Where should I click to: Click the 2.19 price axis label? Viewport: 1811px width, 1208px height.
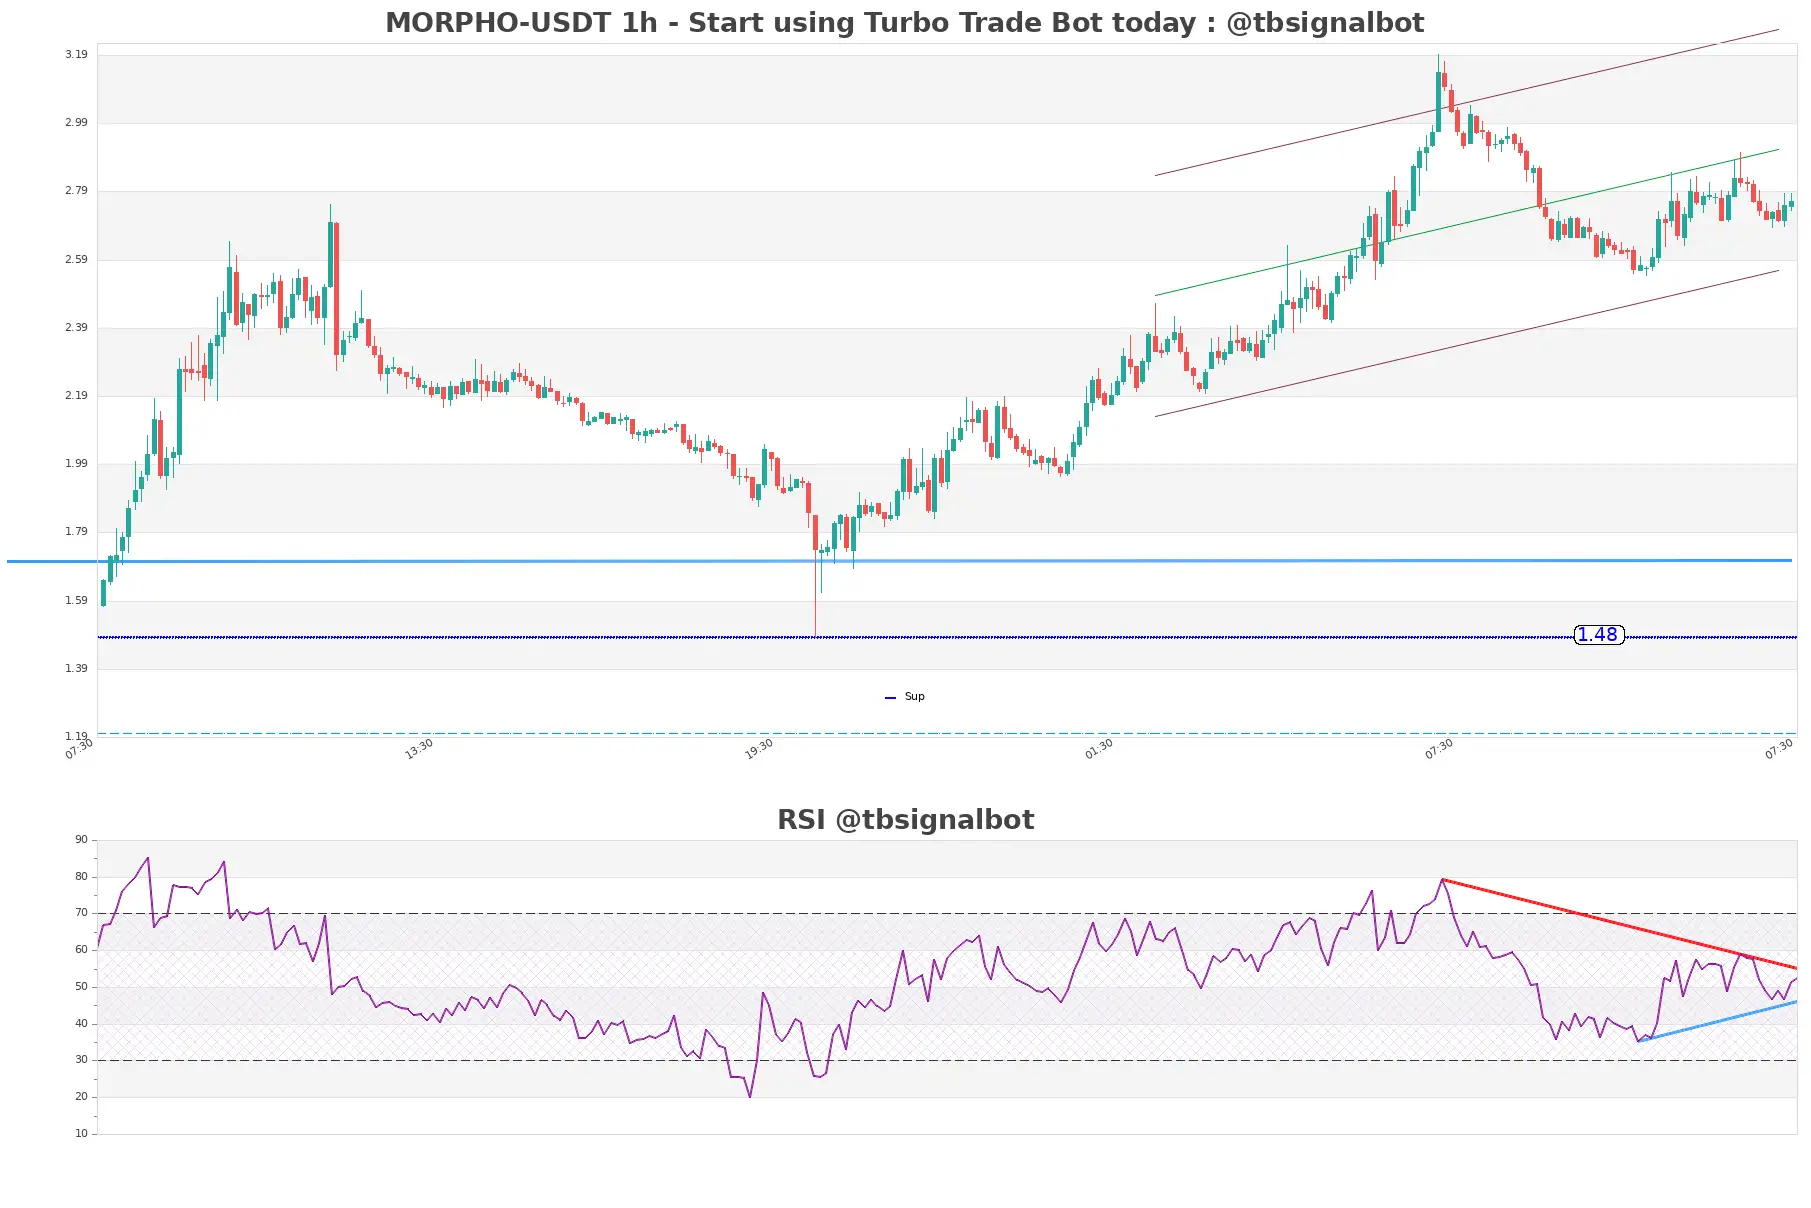76,395
